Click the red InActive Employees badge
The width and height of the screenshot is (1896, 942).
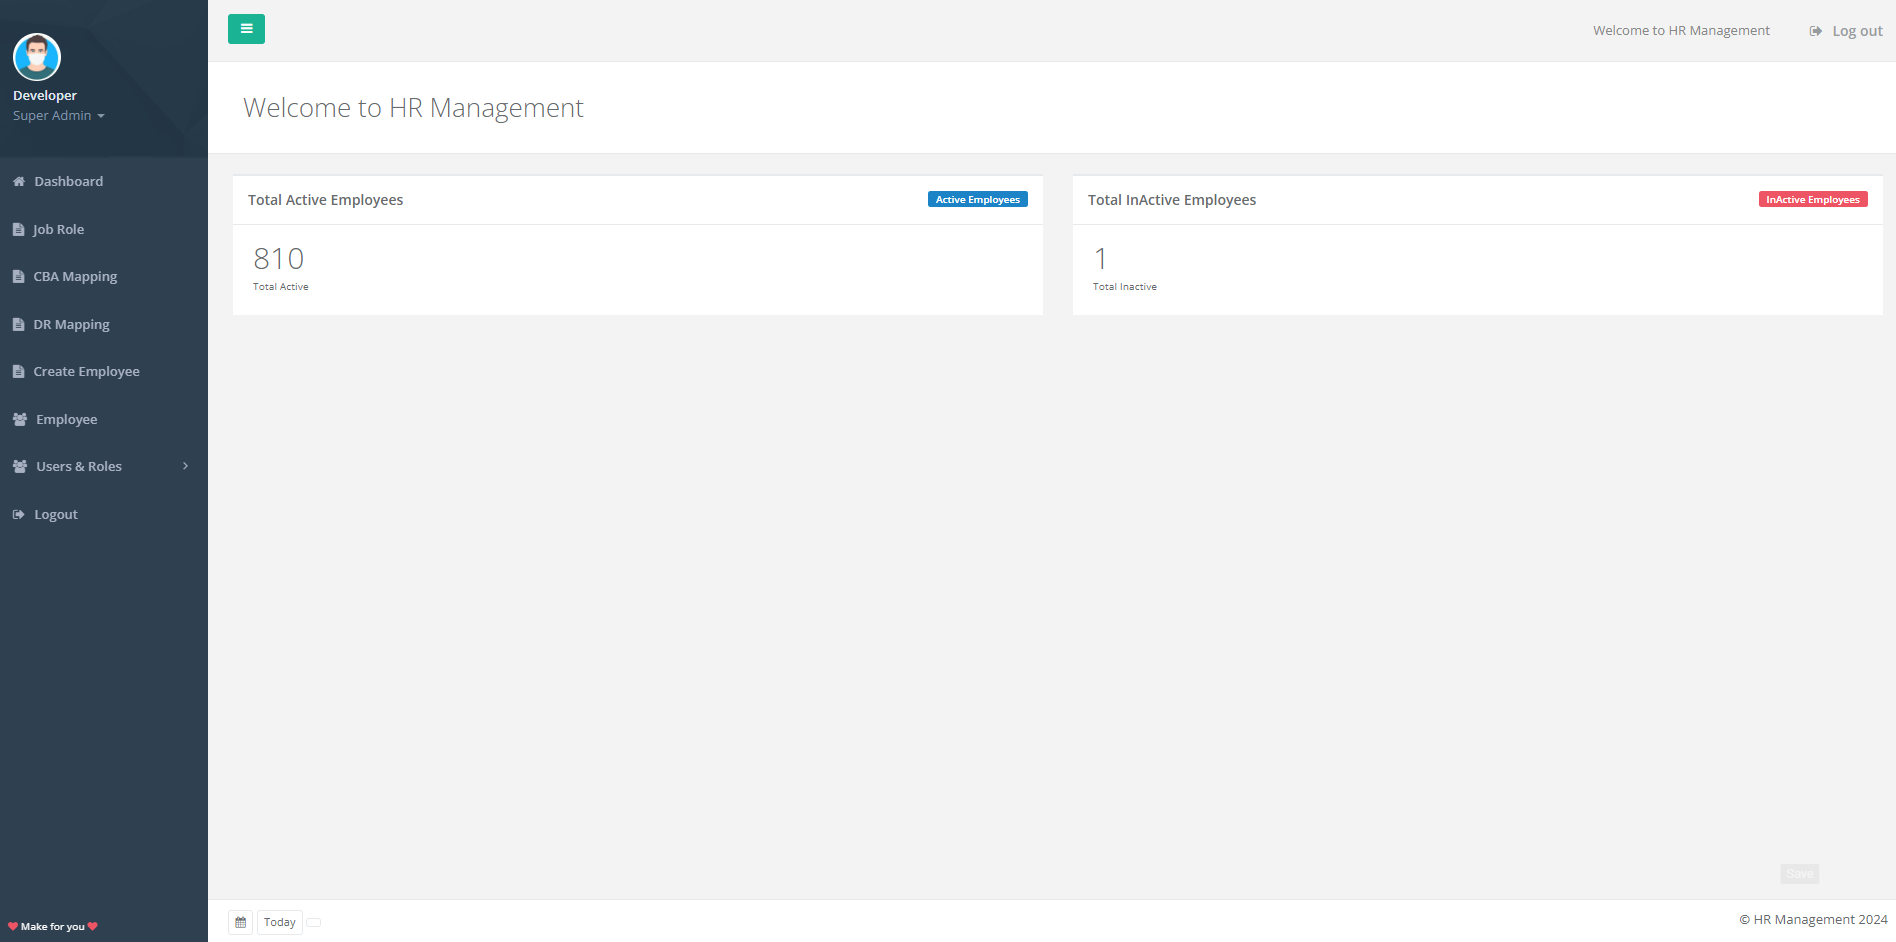click(1812, 200)
